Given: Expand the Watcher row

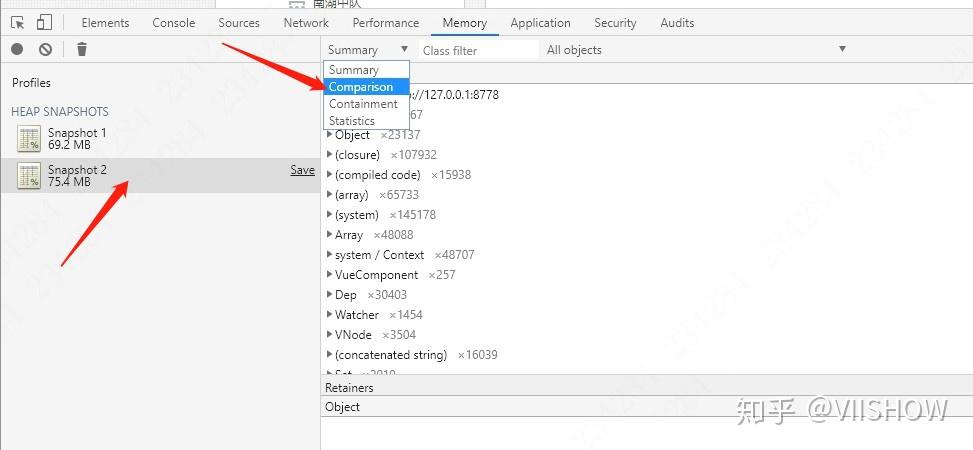Looking at the screenshot, I should 330,315.
